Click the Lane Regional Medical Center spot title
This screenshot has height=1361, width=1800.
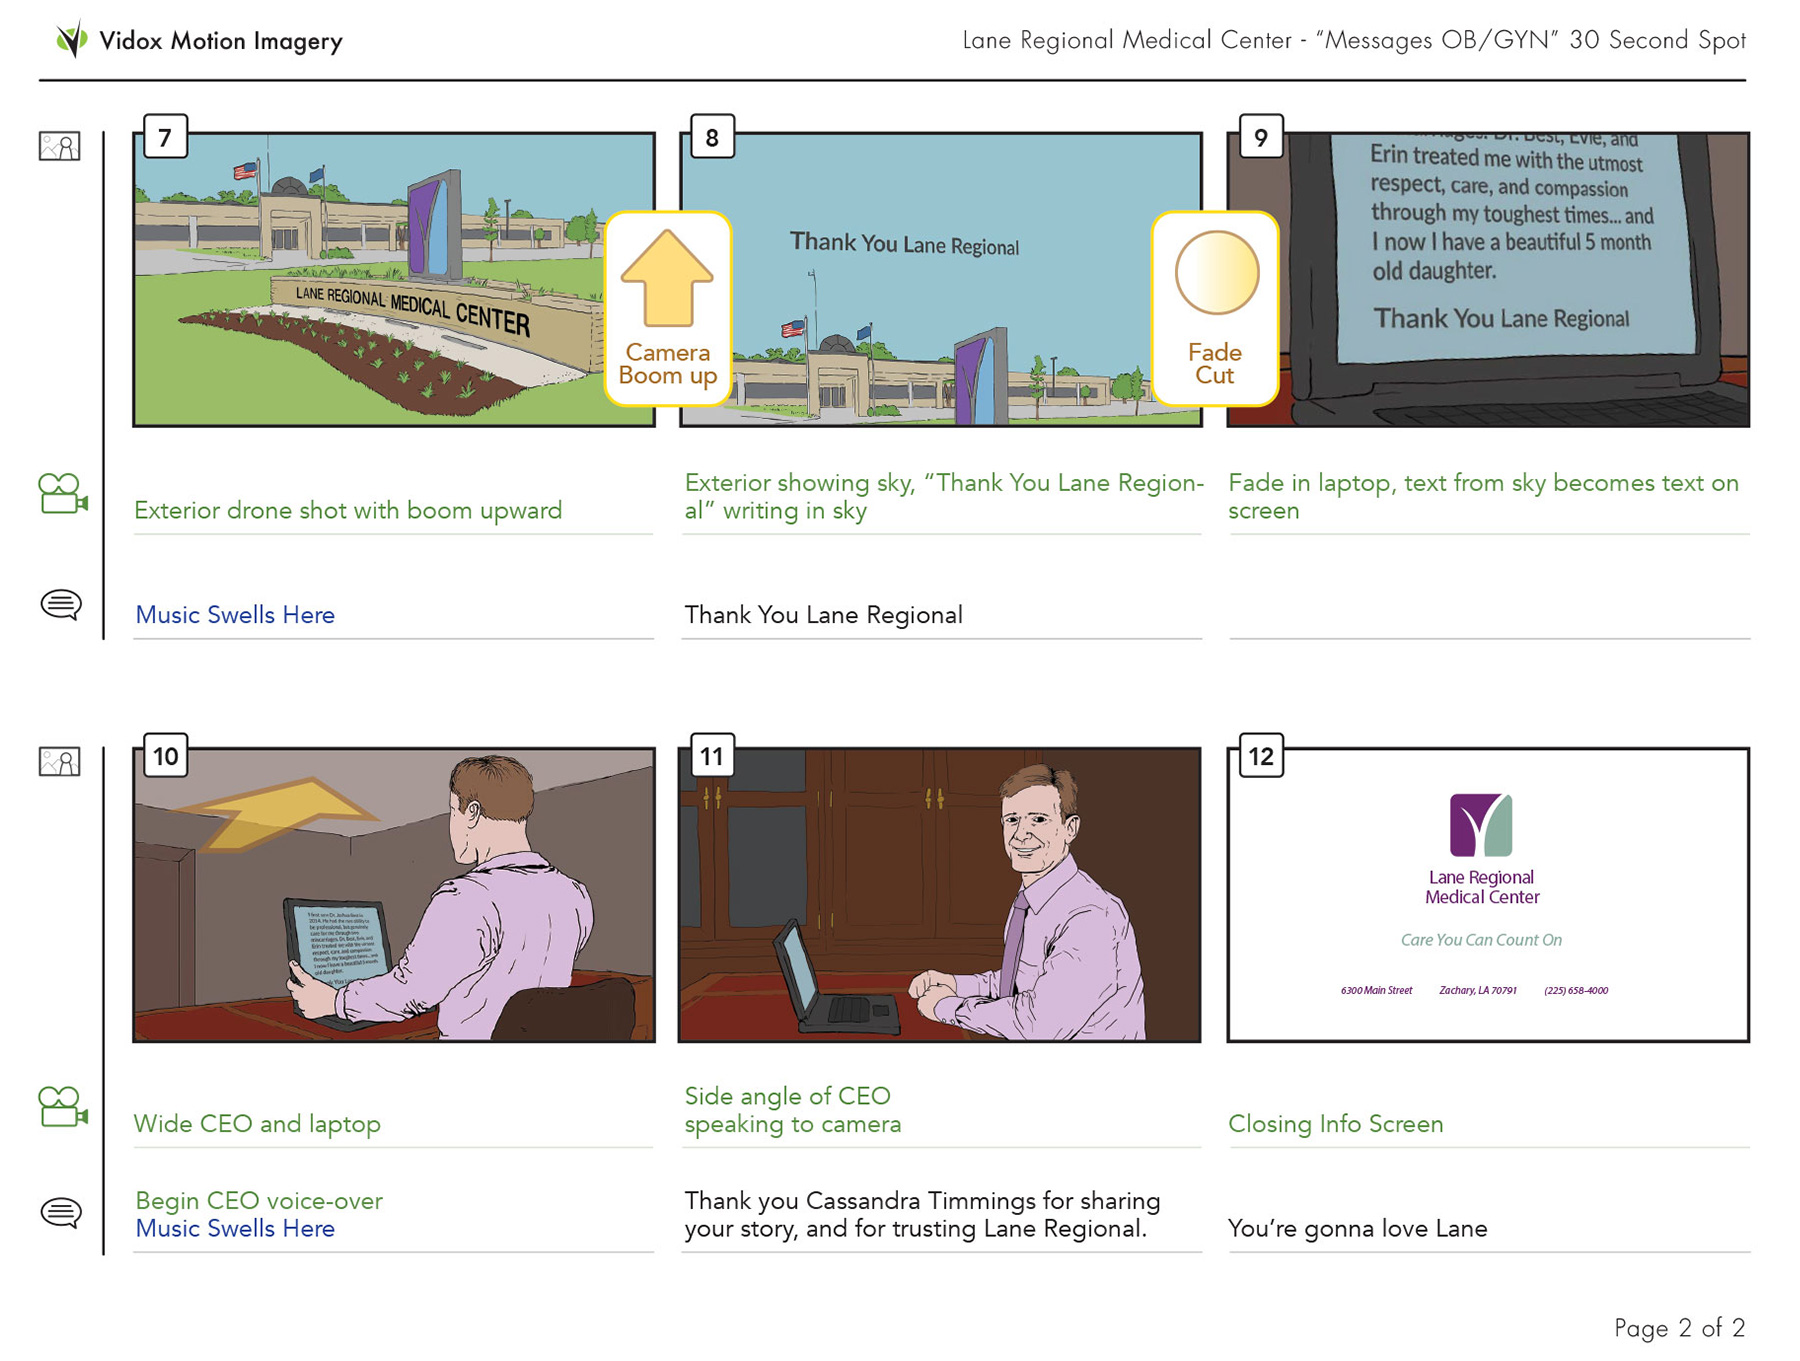1354,40
